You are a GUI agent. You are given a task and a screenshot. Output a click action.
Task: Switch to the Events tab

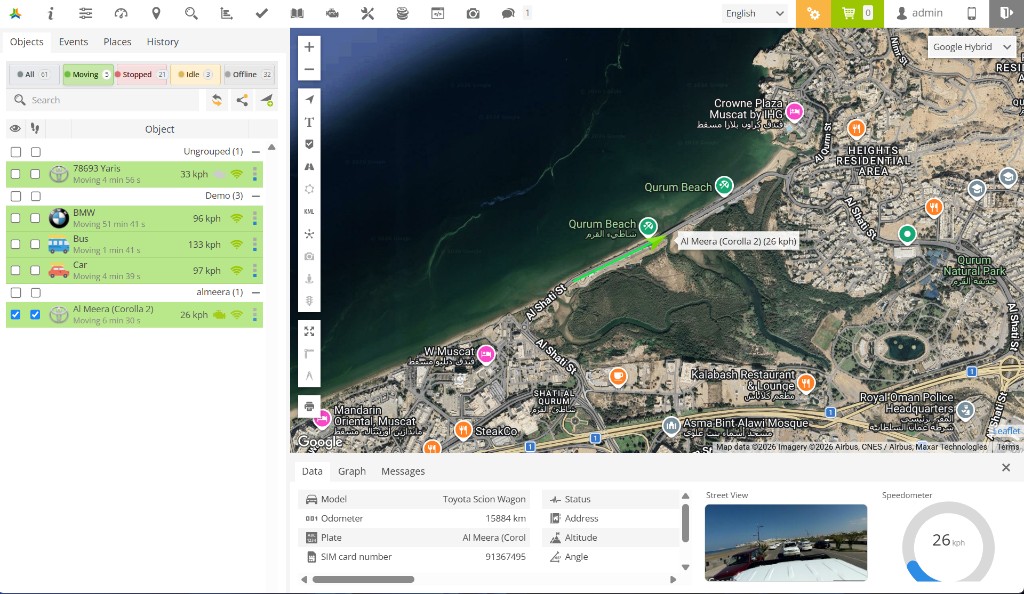point(73,42)
